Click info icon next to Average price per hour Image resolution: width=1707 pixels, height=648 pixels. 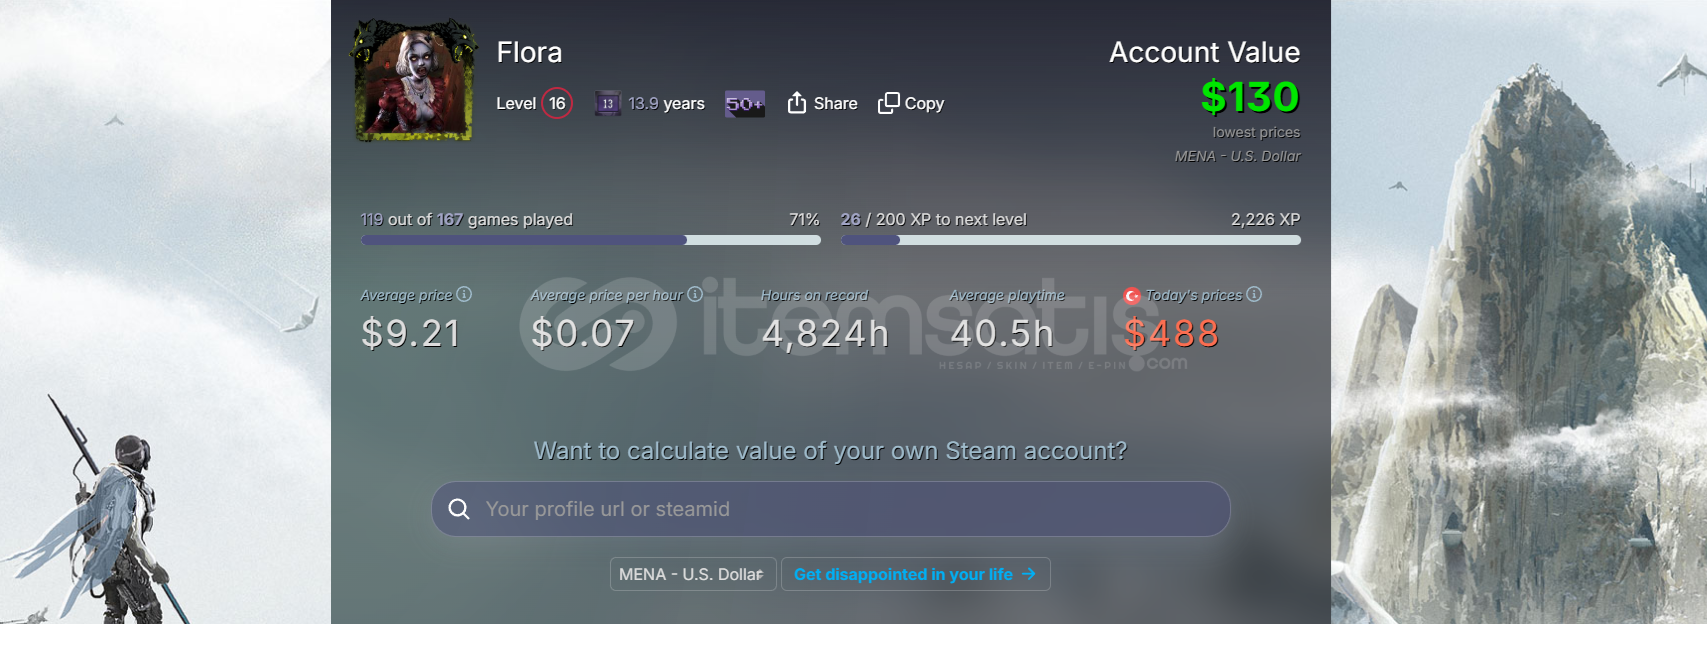coord(695,294)
